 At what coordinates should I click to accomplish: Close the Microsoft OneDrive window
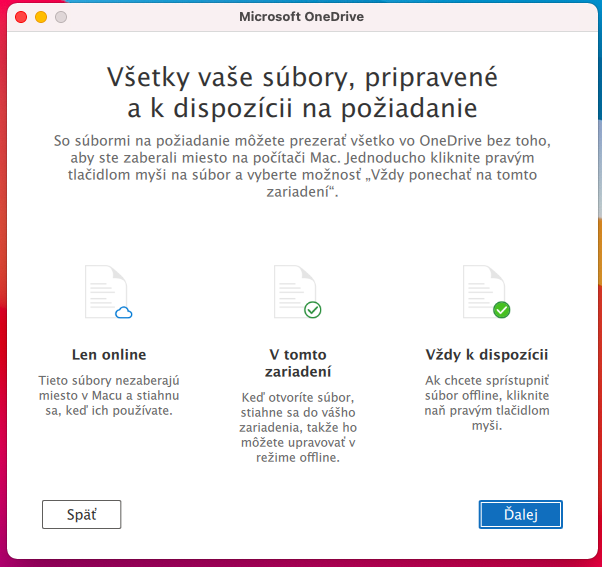tap(21, 17)
